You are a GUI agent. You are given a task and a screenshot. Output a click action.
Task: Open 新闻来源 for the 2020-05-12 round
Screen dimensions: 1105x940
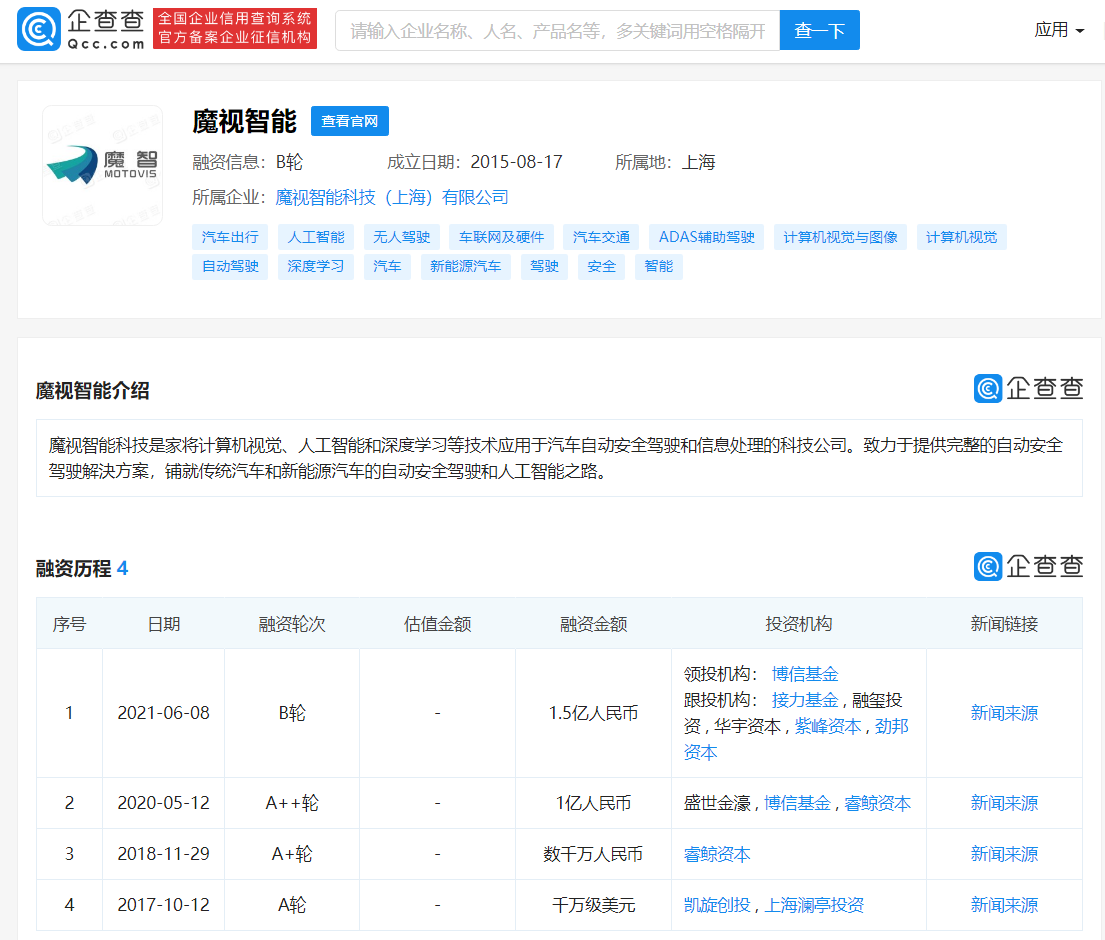[1004, 803]
